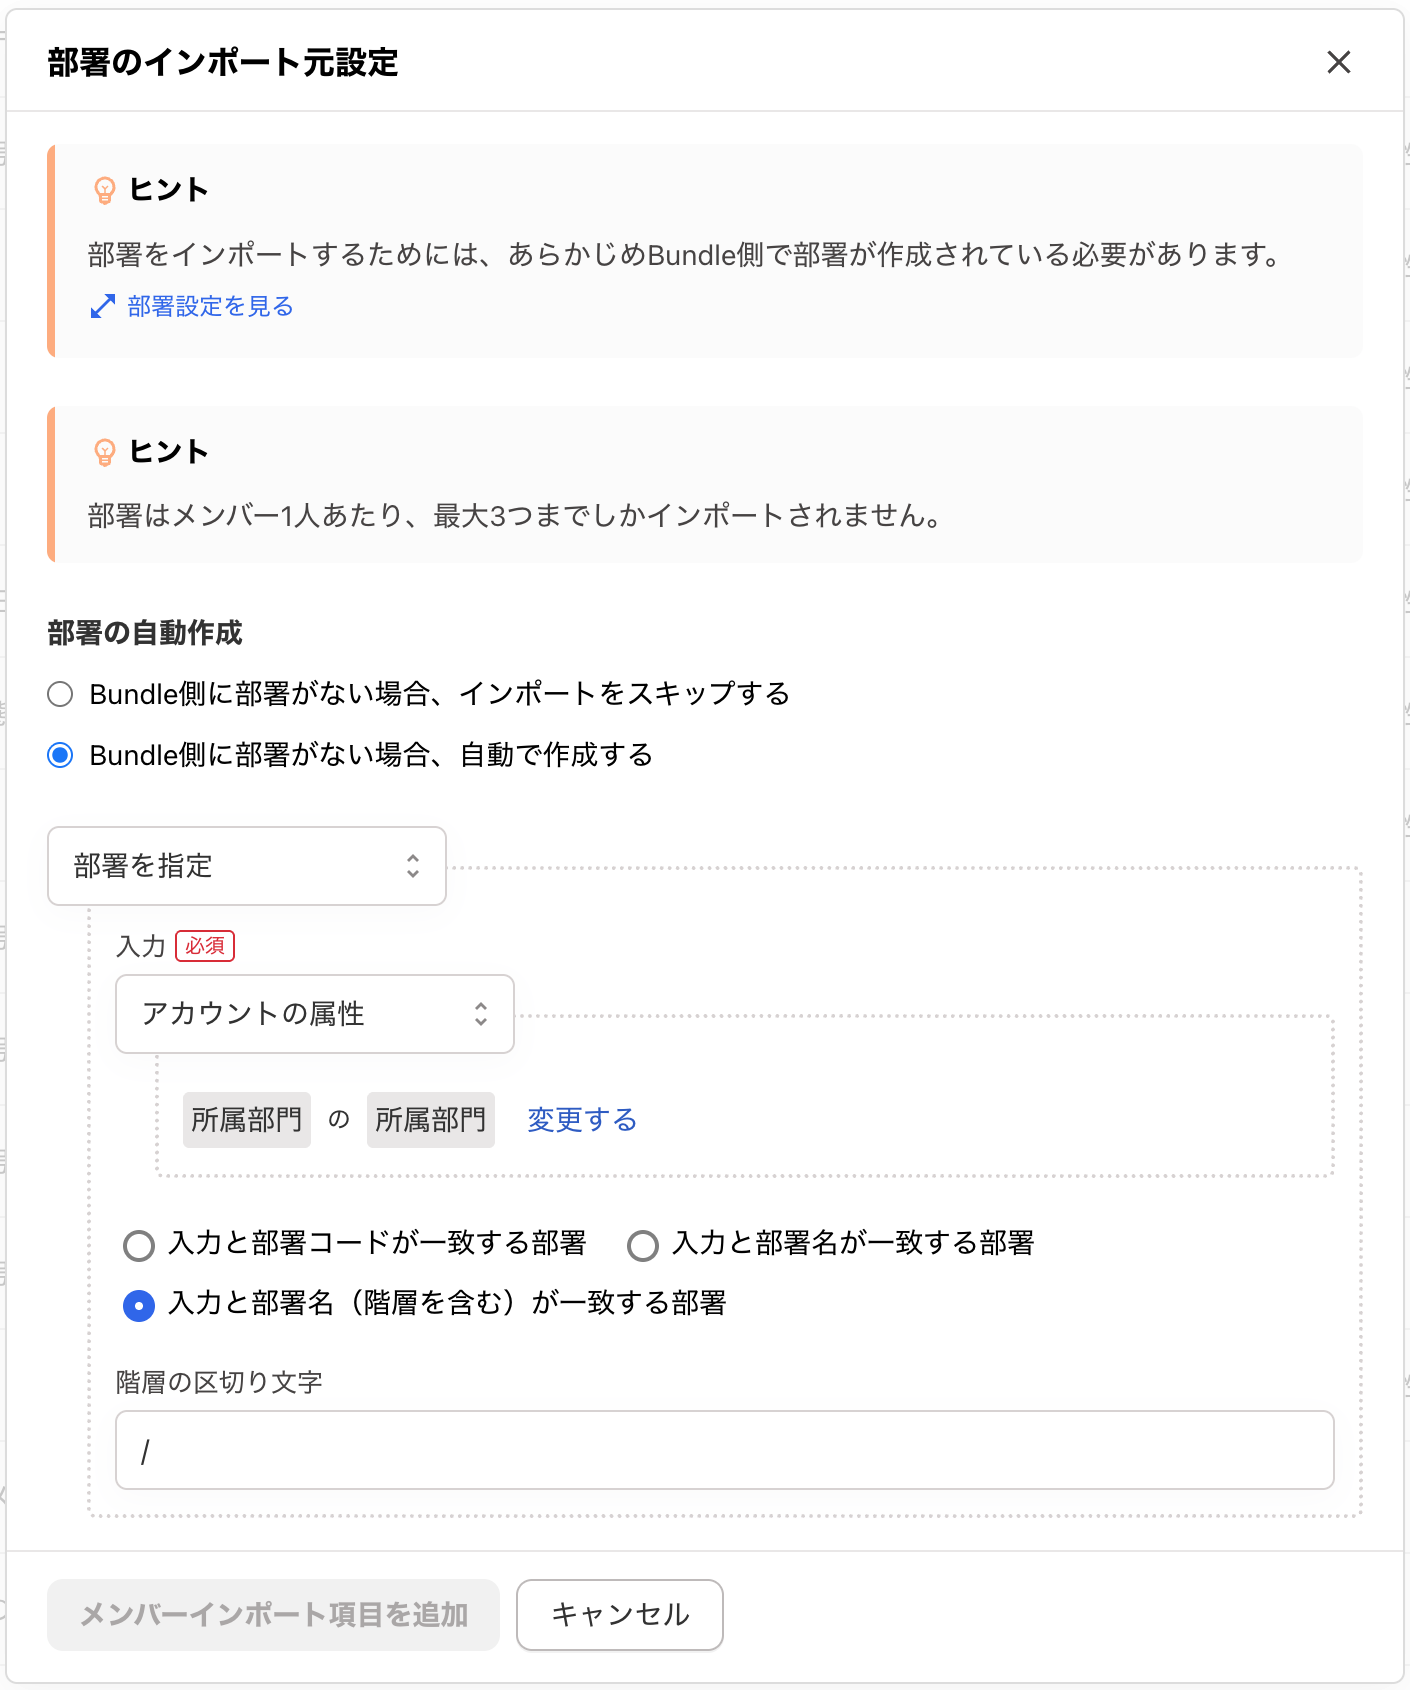Select 入力と部署コードが一致する部署
This screenshot has width=1410, height=1690.
pos(139,1245)
